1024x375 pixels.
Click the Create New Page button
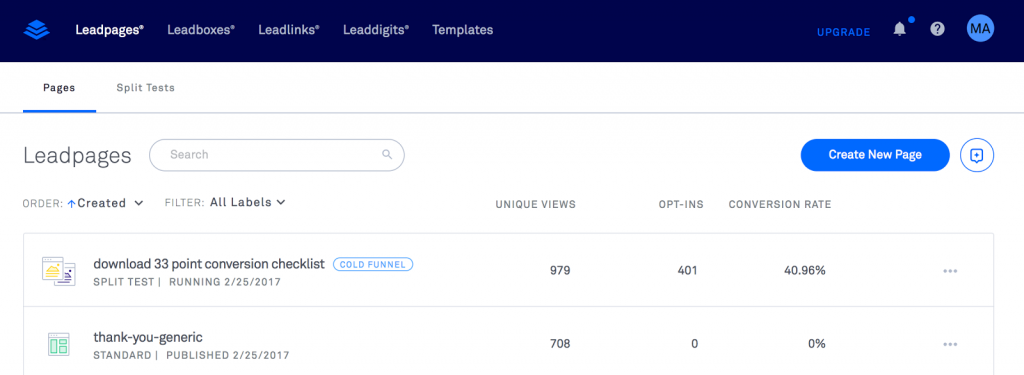click(875, 155)
